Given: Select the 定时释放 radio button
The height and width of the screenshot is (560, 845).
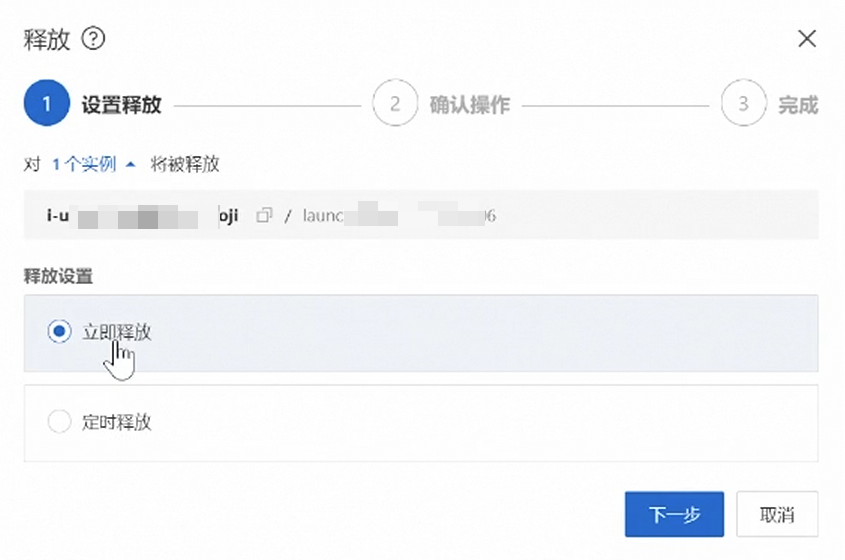Looking at the screenshot, I should pos(59,422).
